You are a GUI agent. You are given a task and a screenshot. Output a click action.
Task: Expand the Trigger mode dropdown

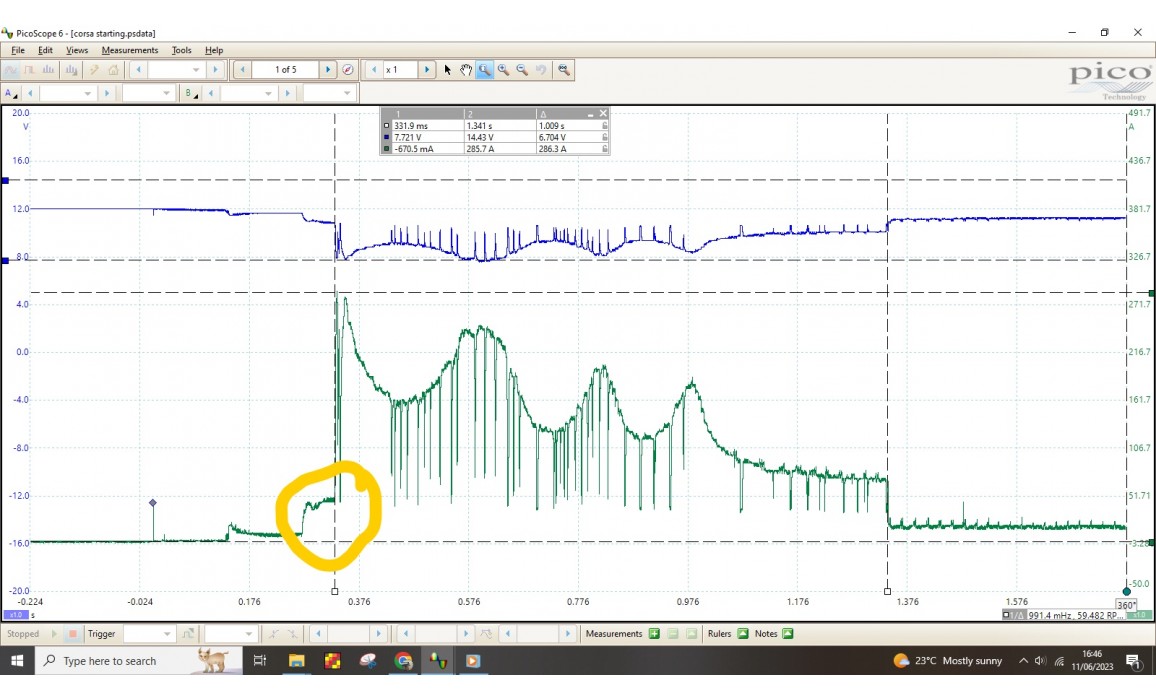coord(168,634)
